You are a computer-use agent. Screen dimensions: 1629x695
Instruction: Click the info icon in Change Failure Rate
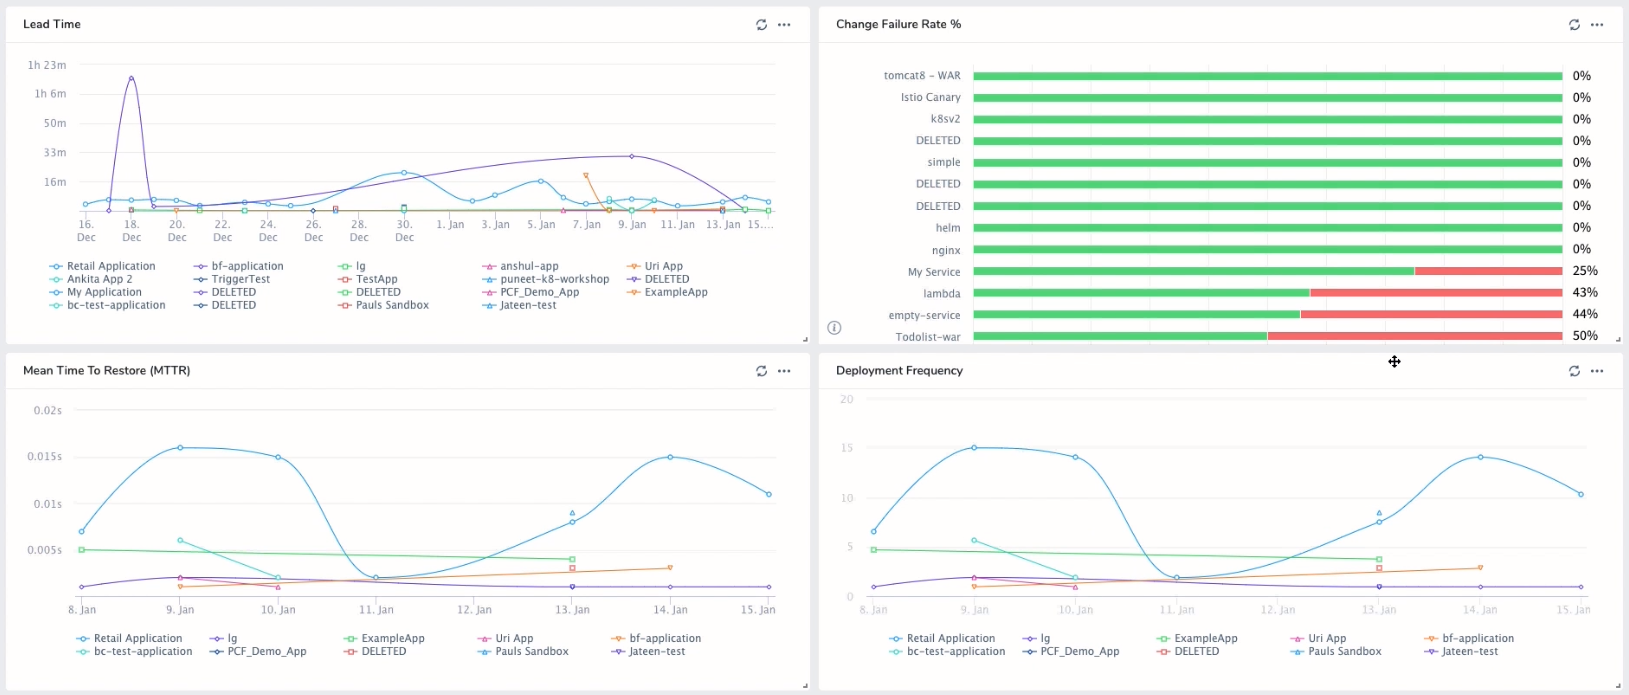click(834, 328)
